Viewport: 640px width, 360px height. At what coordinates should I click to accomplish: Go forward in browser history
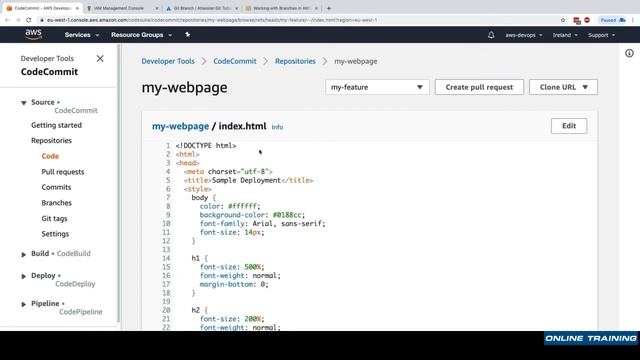pos(18,20)
